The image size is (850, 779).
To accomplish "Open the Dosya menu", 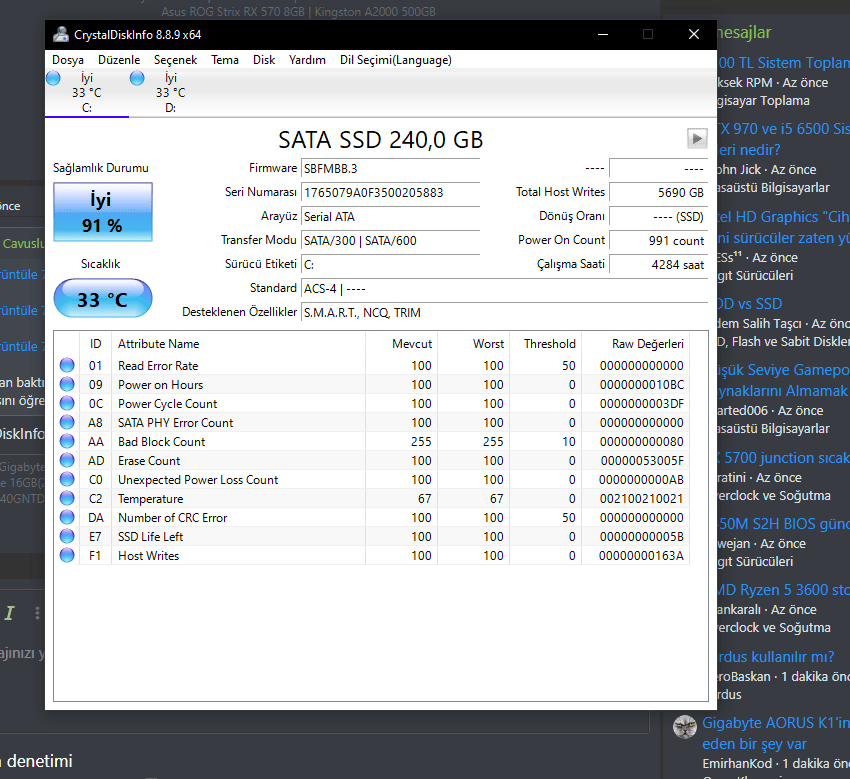I will (68, 60).
